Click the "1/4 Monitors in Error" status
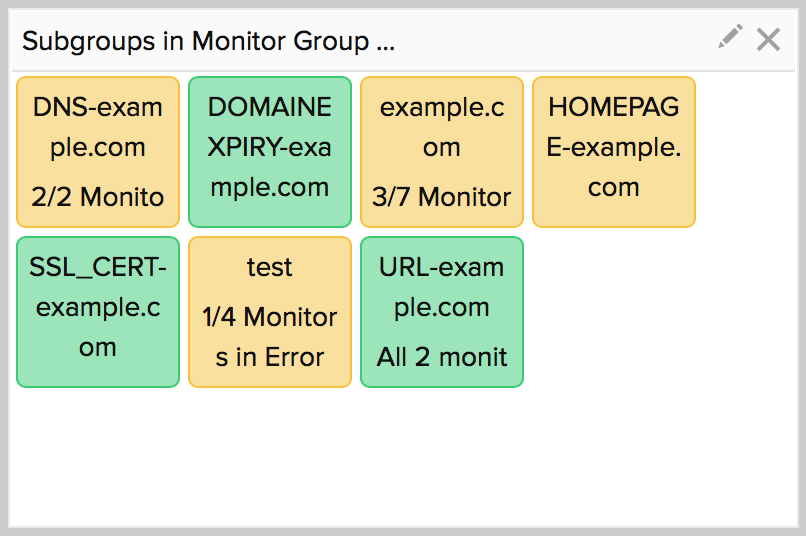The image size is (806, 536). pos(270,337)
